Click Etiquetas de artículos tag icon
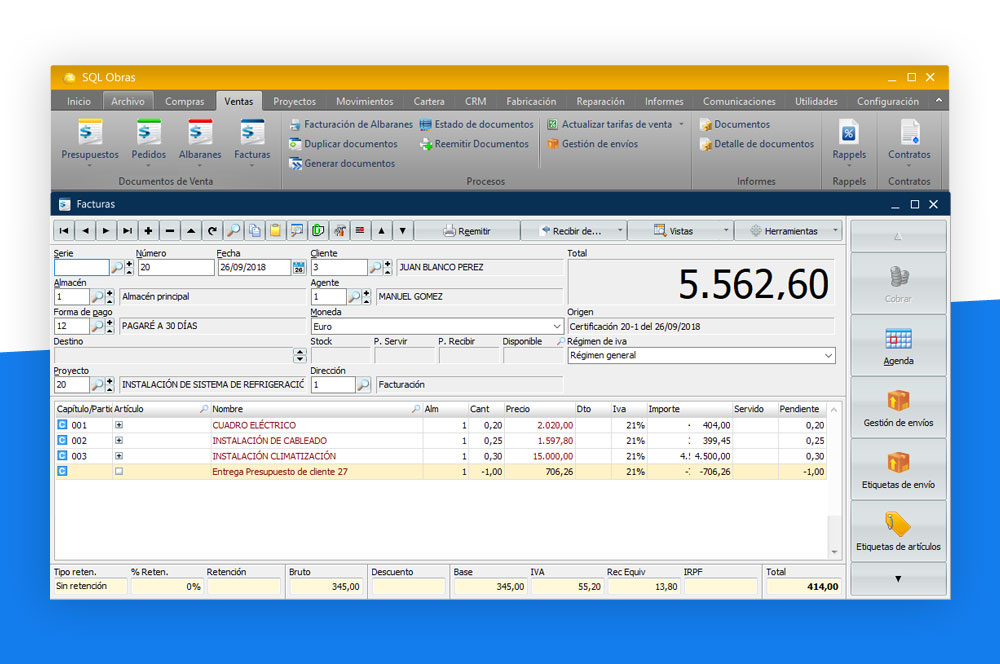1000x664 pixels. click(898, 525)
